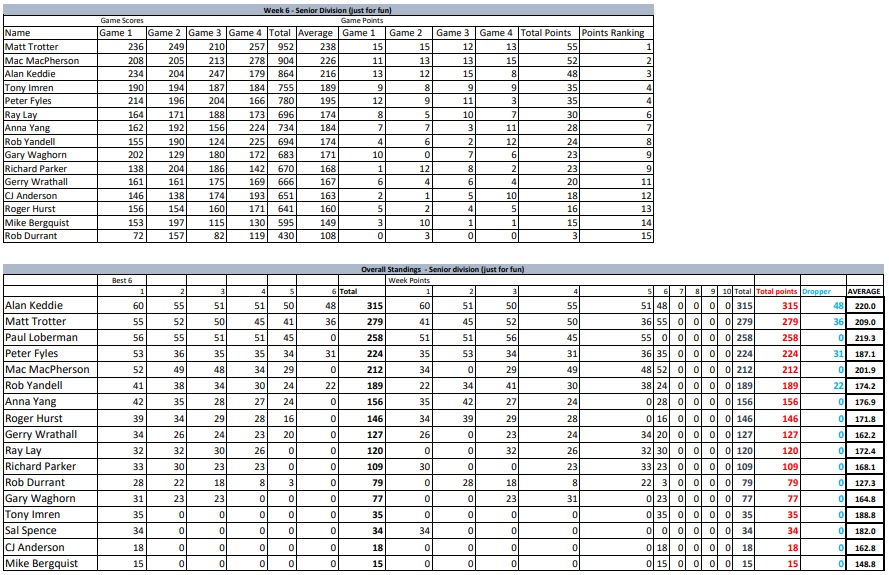The width and height of the screenshot is (889, 575).
Task: Select Gerry Wrathall's overall average 162.2
Action: coord(865,435)
